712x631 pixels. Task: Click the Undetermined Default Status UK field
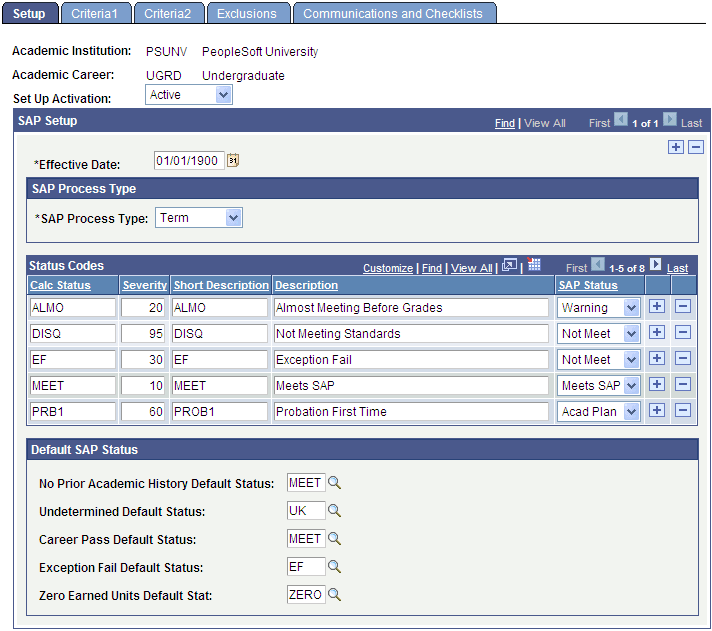[x=306, y=511]
